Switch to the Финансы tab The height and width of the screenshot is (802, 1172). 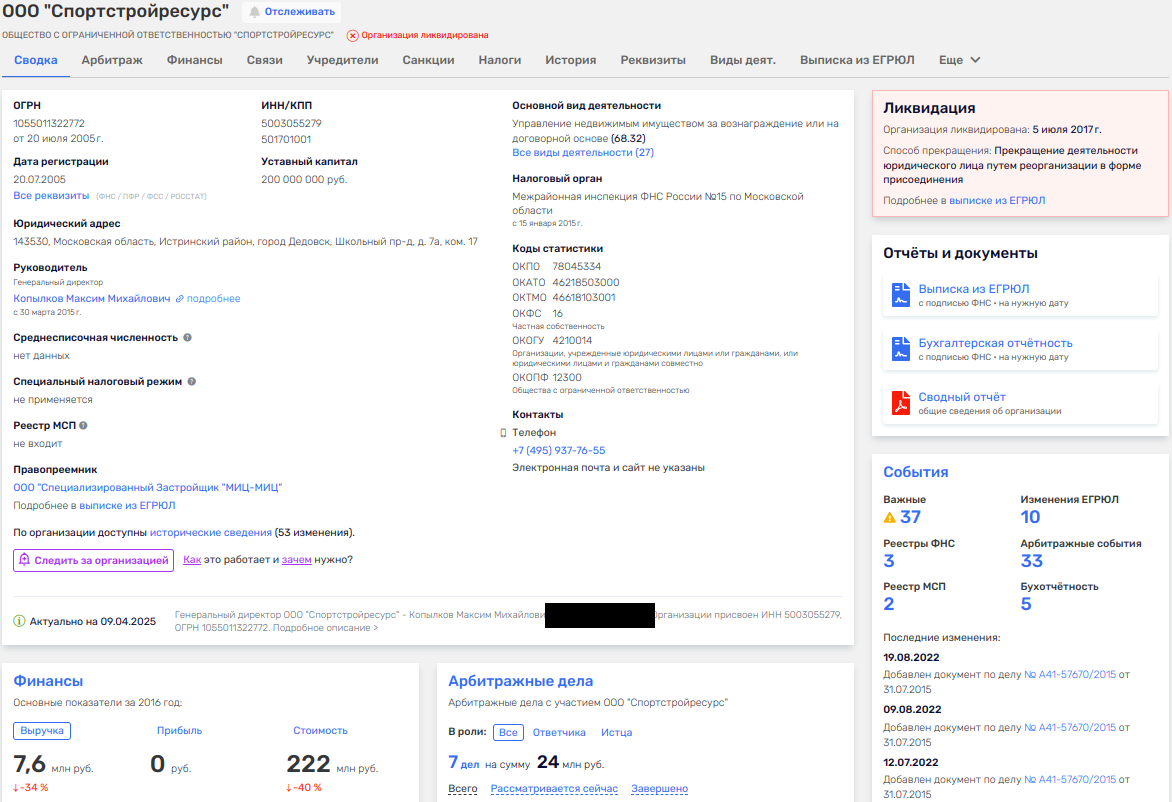click(x=194, y=60)
